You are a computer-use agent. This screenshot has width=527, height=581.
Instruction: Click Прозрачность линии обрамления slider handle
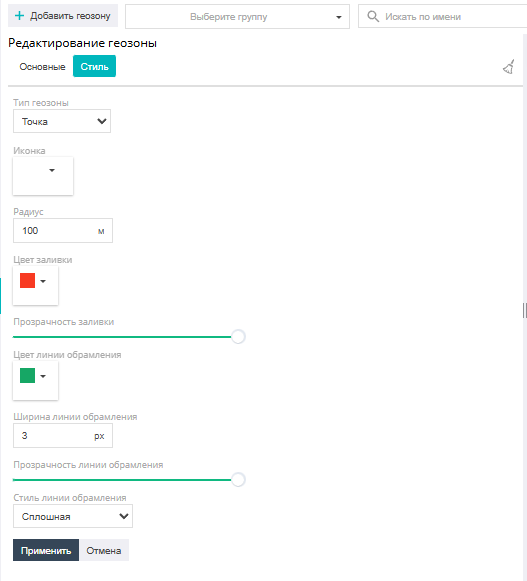click(238, 479)
